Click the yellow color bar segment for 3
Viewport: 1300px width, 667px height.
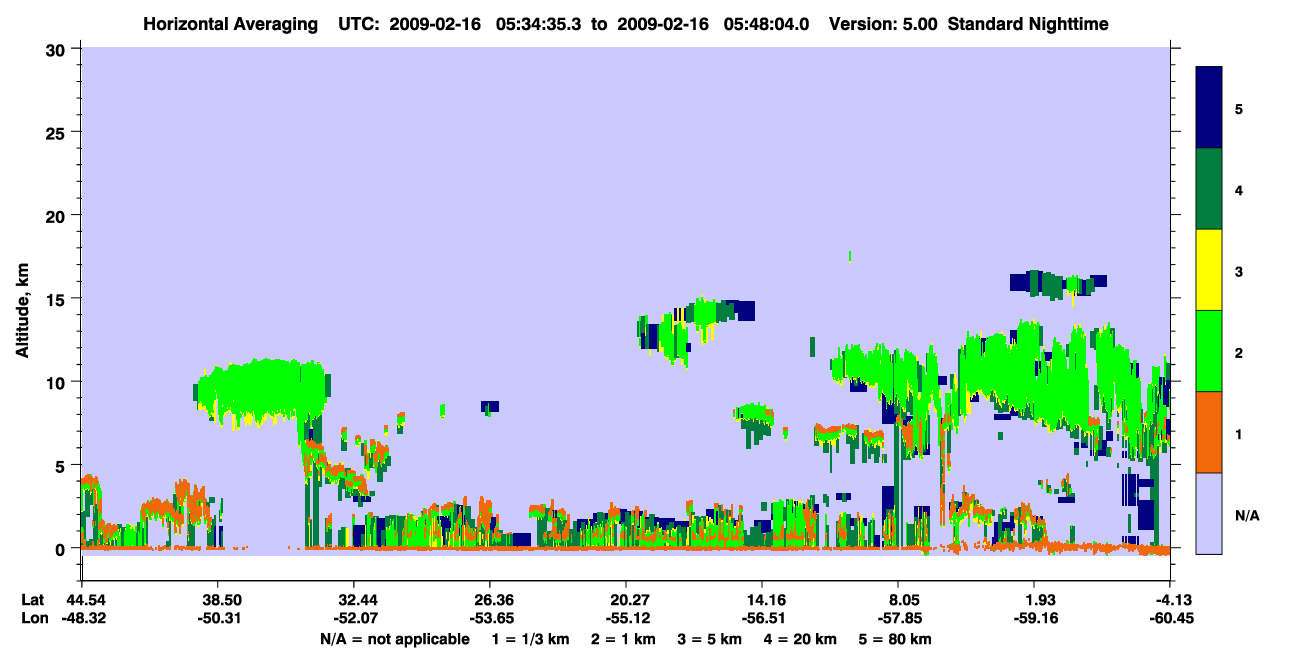(1209, 270)
